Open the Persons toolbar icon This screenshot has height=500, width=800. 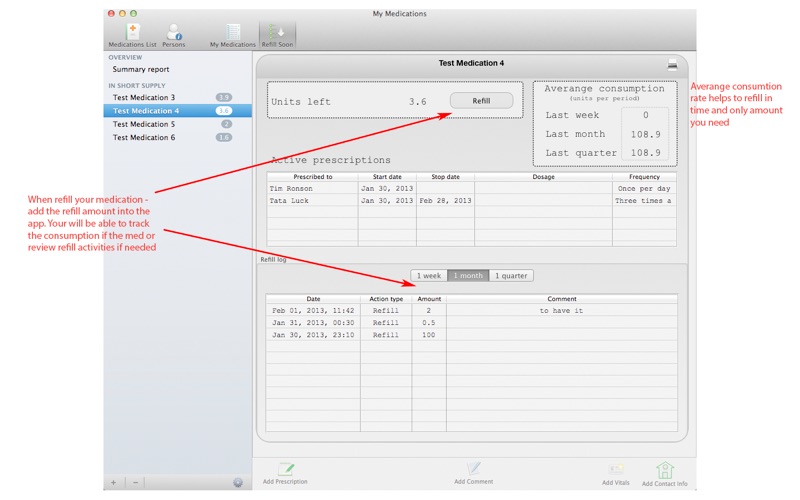pos(174,32)
